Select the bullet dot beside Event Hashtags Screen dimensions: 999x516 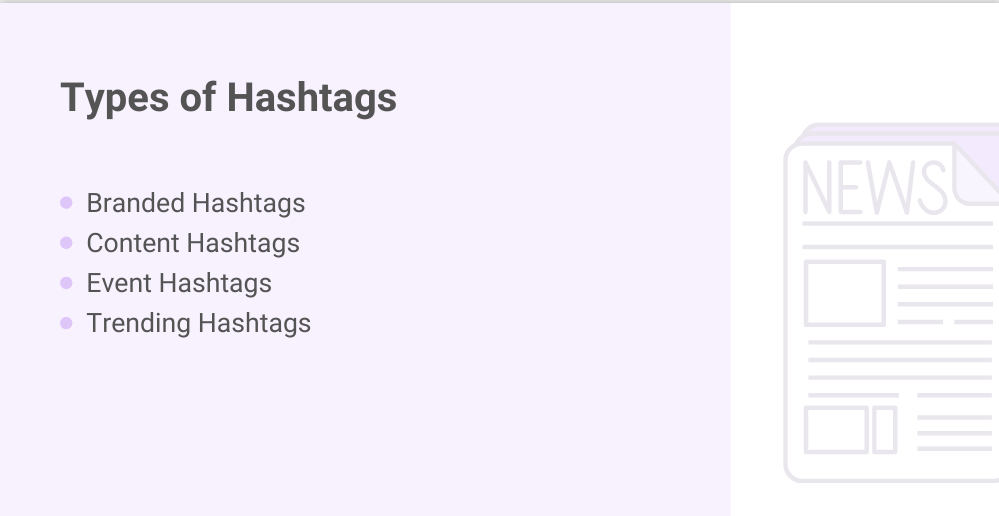pos(66,283)
